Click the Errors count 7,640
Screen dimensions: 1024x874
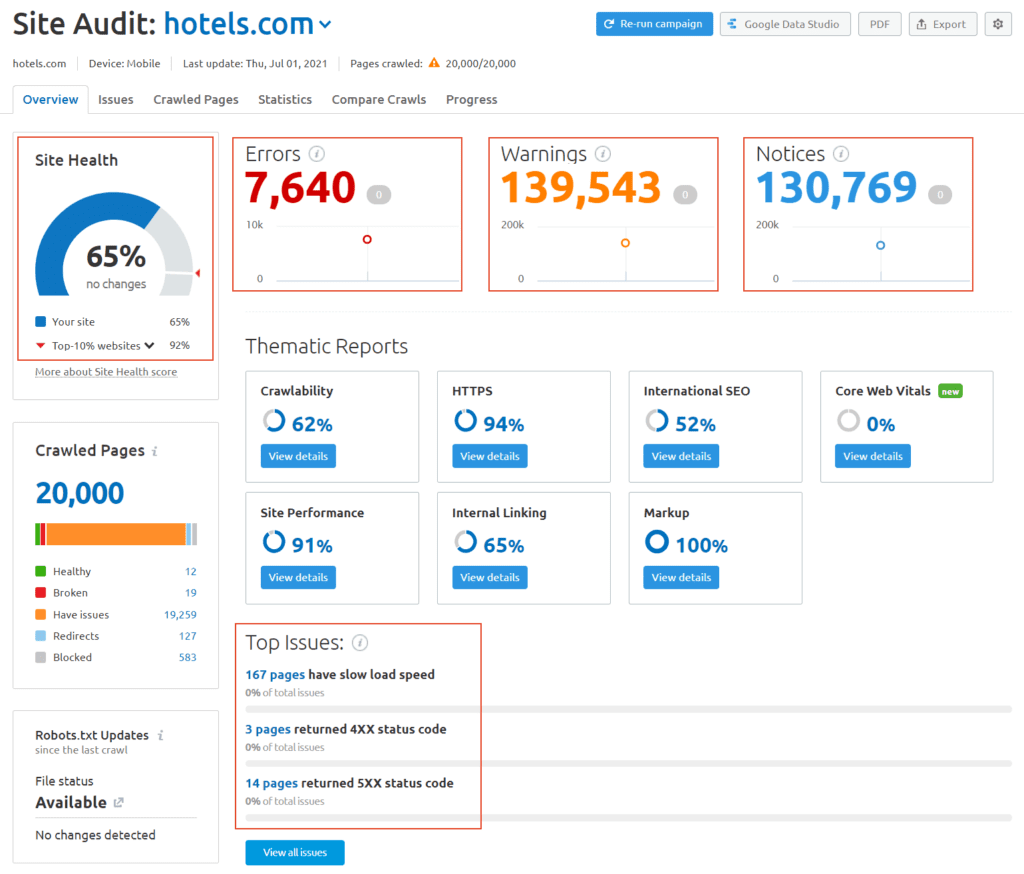tap(300, 188)
